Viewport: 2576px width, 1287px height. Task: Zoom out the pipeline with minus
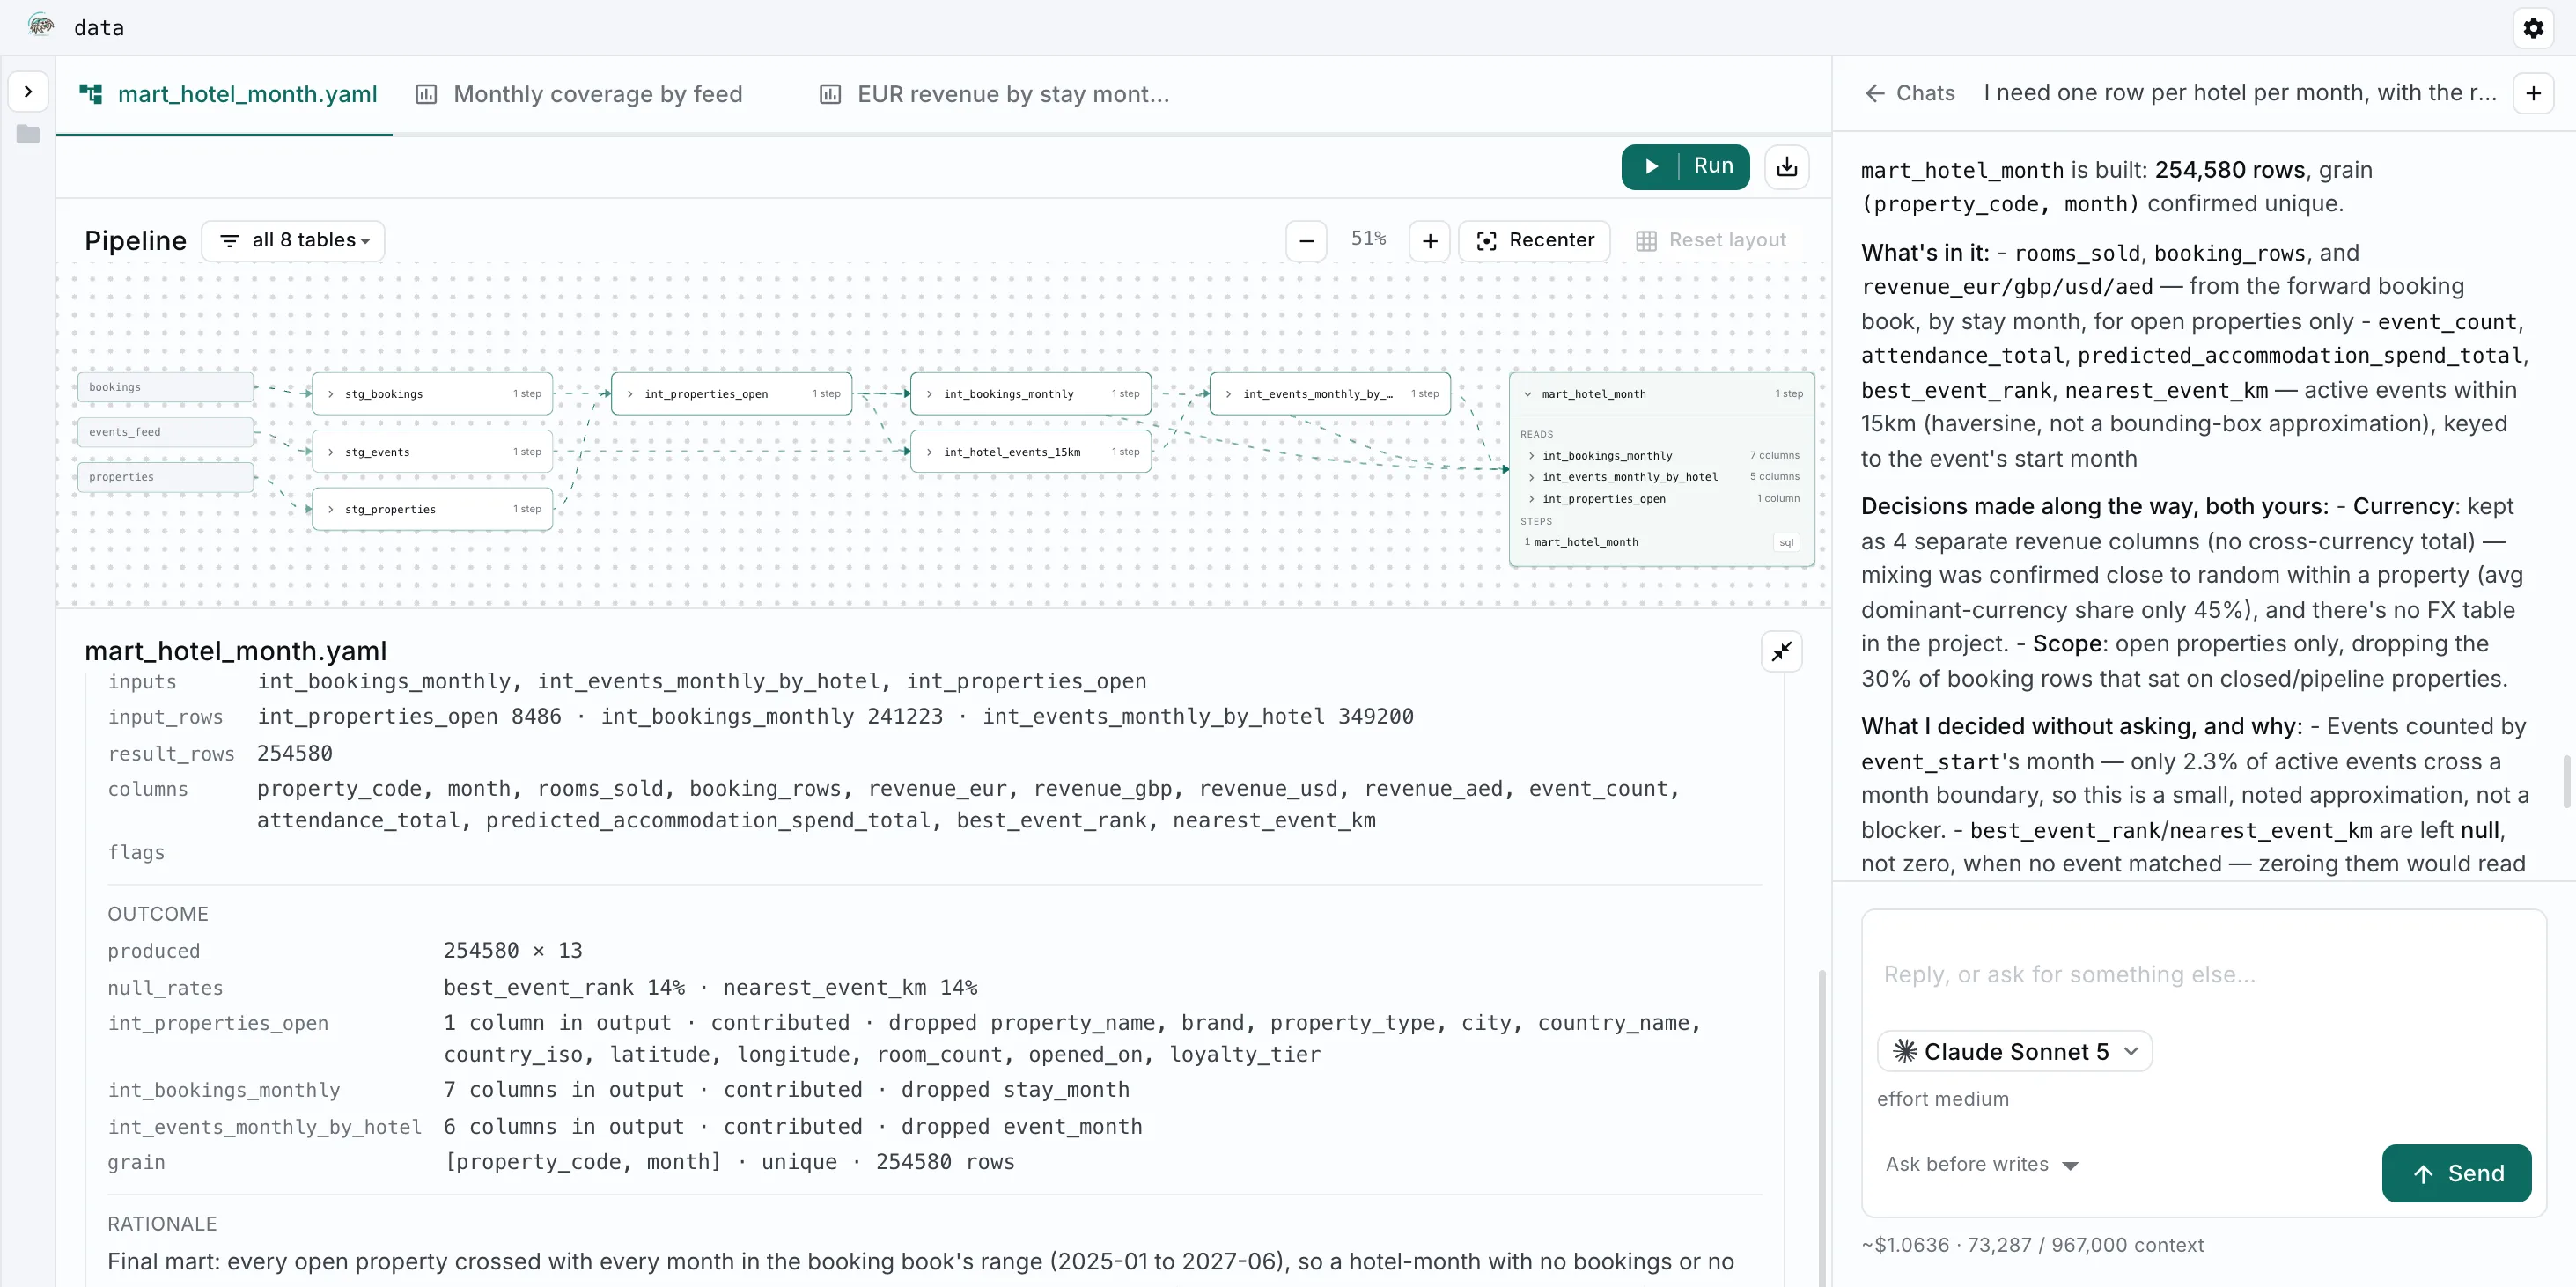1306,241
